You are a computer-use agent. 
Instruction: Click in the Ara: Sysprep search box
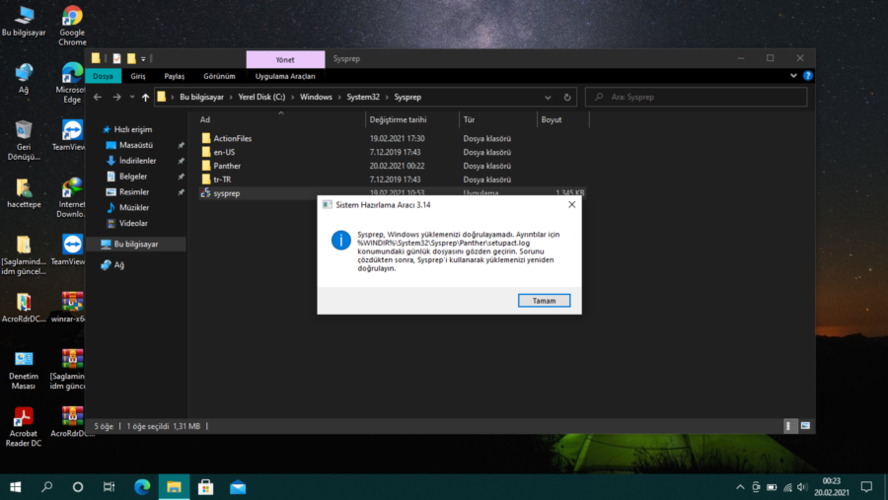[x=696, y=97]
